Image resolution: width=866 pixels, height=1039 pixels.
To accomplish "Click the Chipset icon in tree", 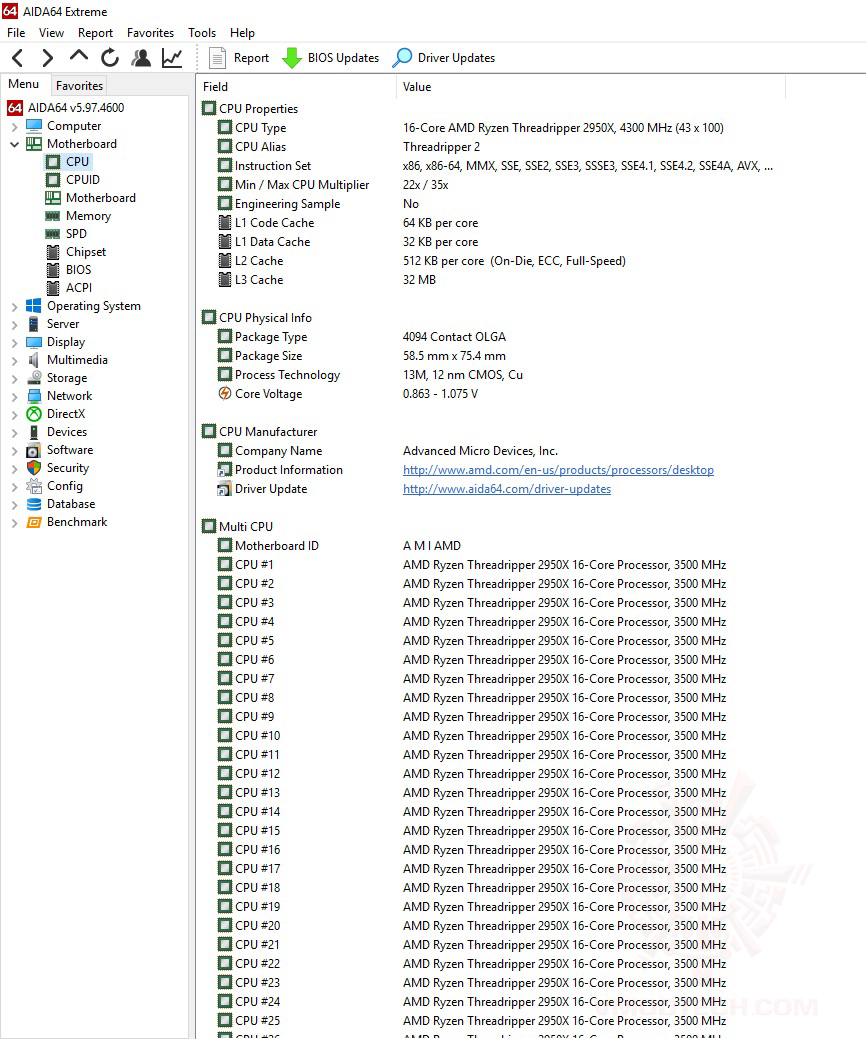I will [53, 252].
